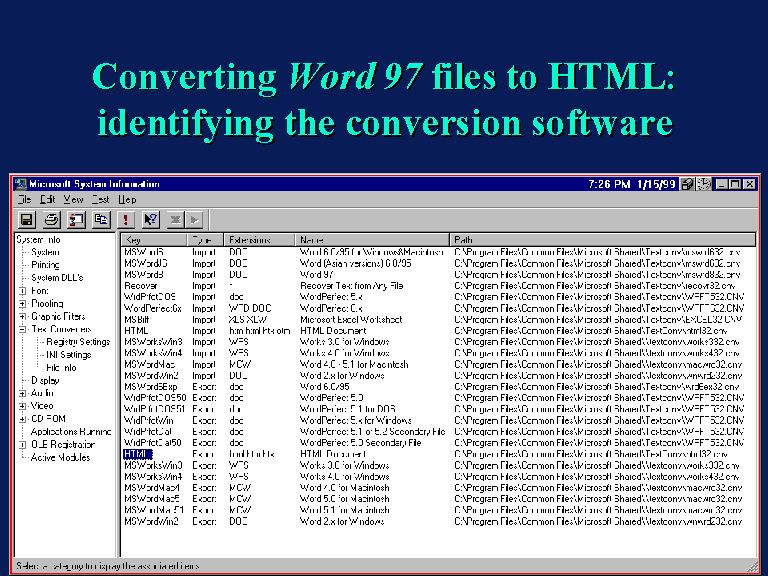This screenshot has width=768, height=576.
Task: Click the Key column header
Action: point(154,240)
